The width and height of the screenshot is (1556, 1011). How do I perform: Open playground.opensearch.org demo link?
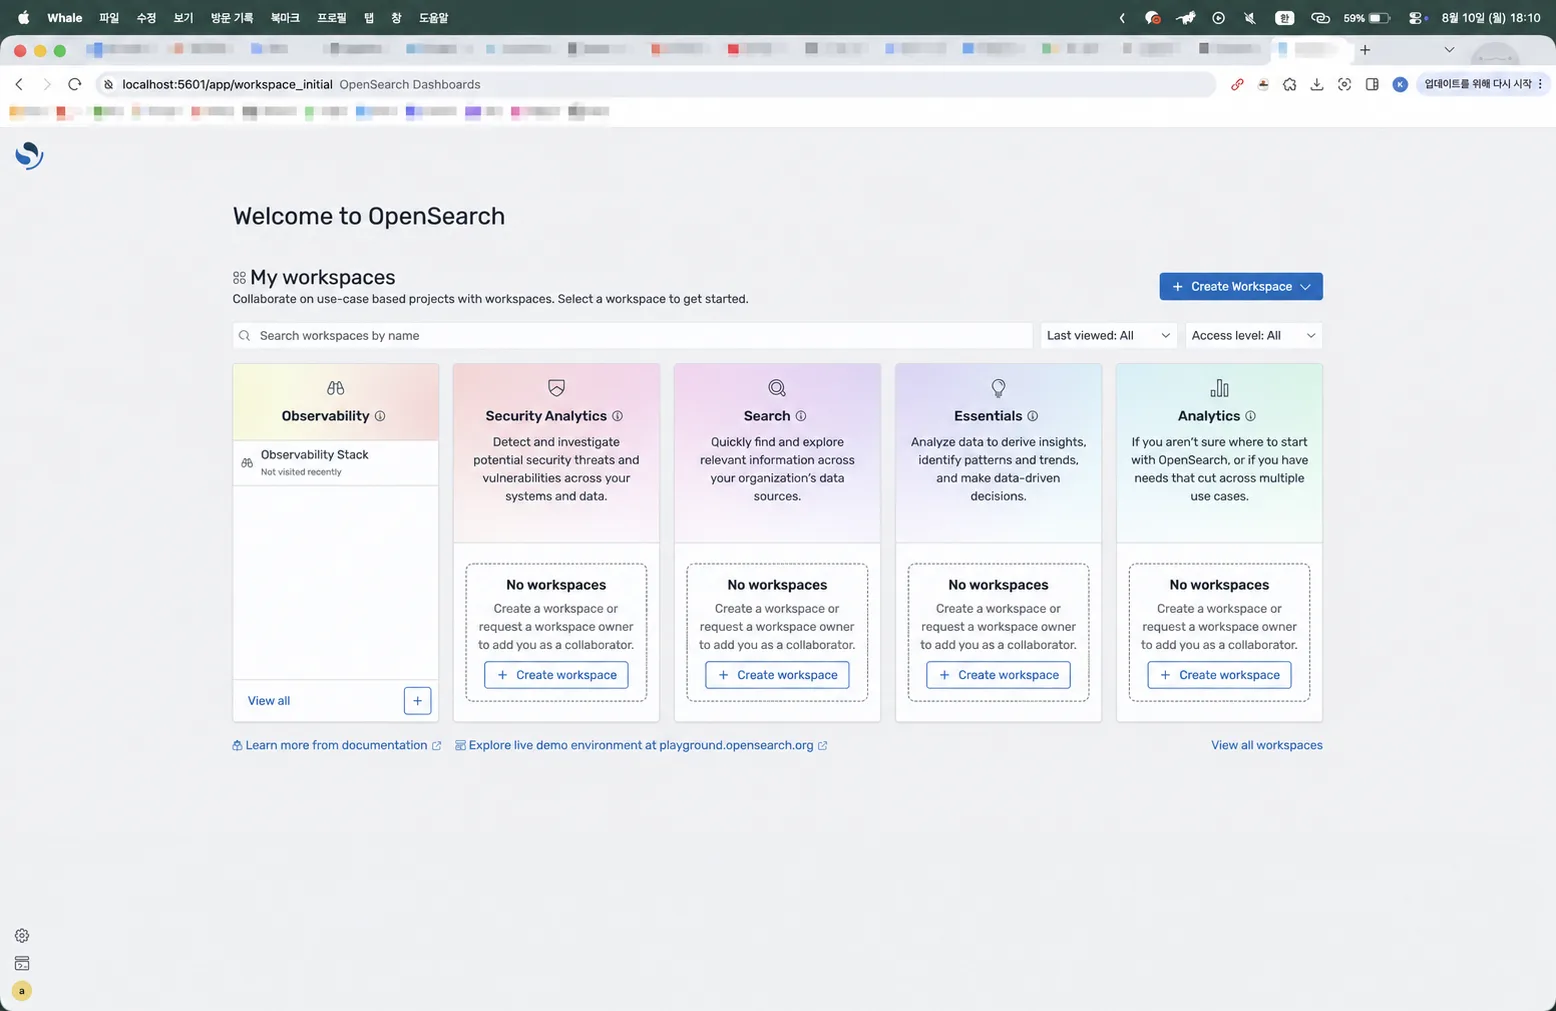click(641, 745)
